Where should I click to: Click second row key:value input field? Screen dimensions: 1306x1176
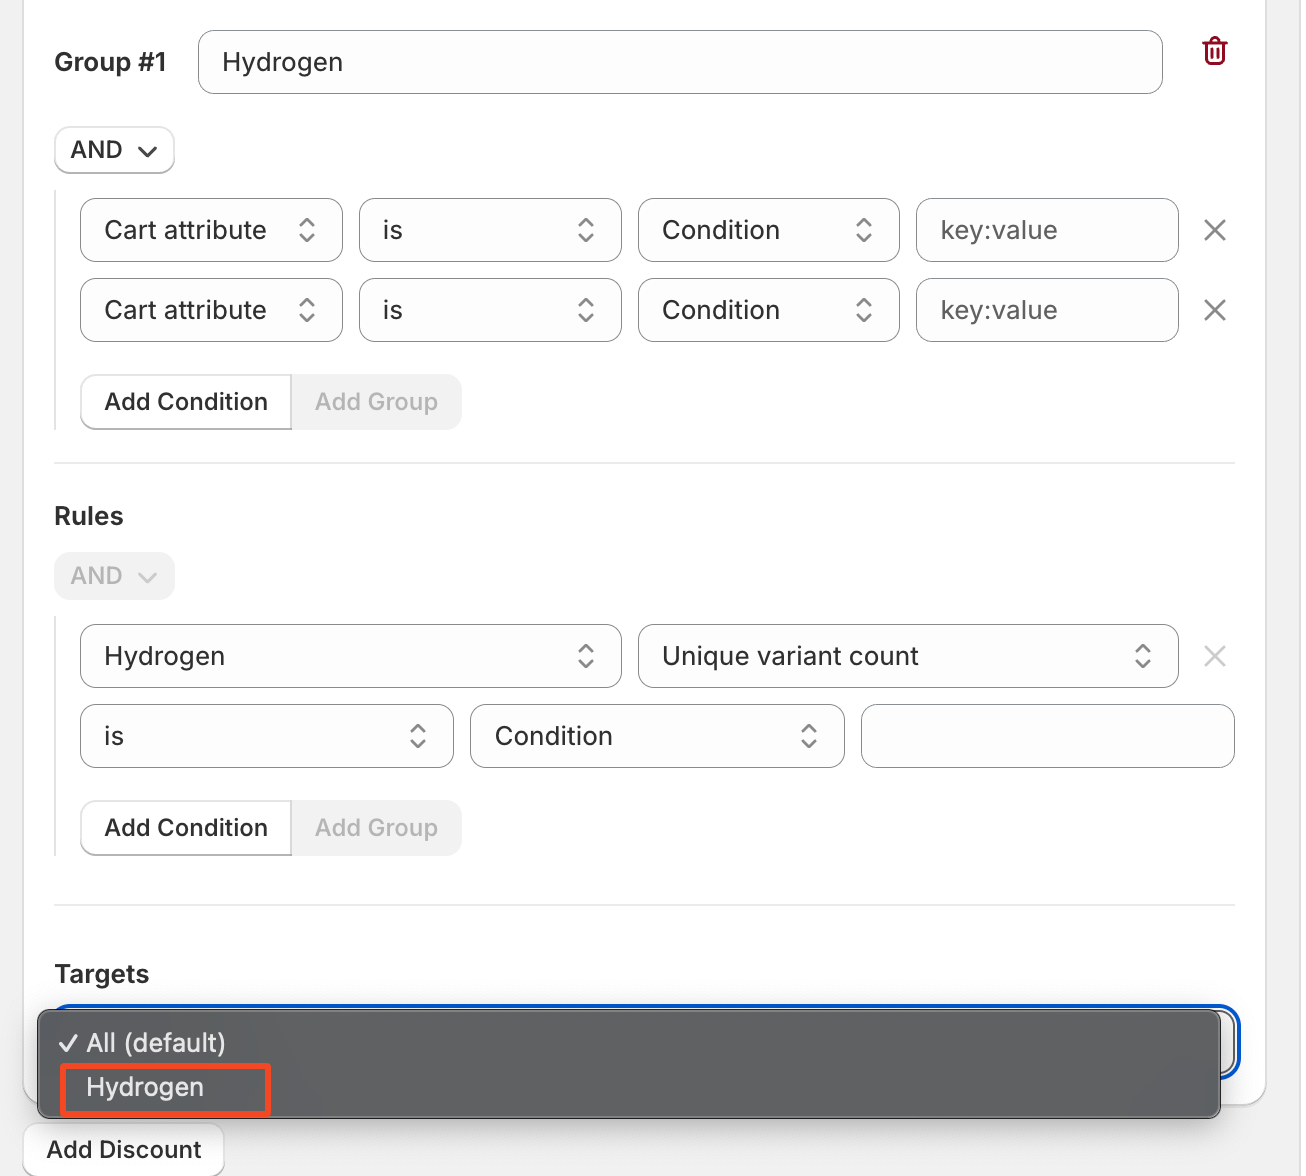pos(1046,310)
